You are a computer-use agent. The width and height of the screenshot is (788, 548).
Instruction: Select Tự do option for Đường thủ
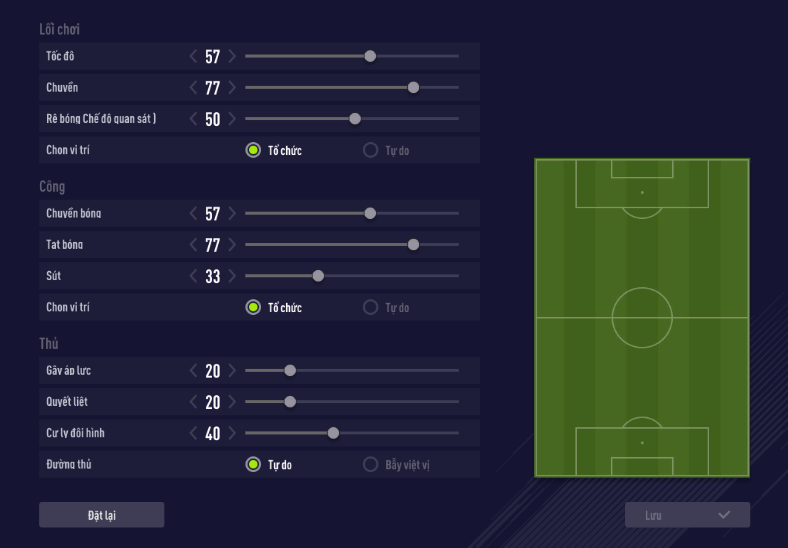point(253,465)
